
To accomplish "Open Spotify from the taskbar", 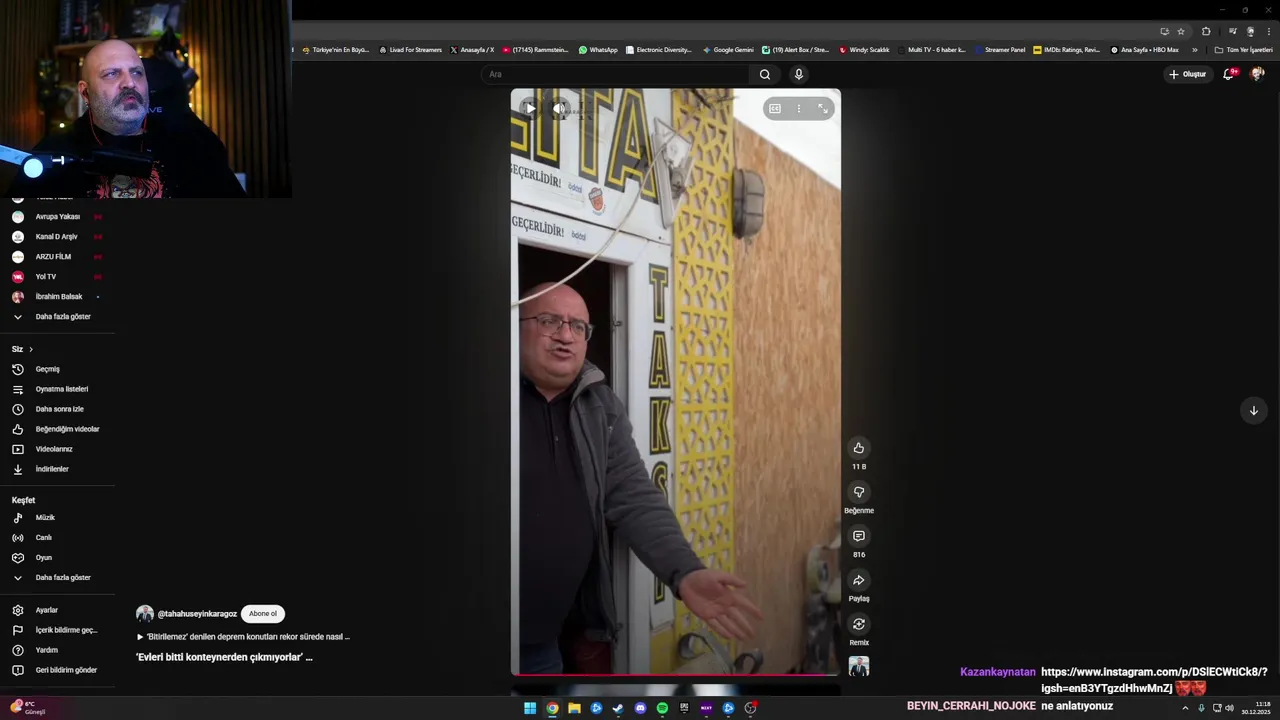I will click(x=662, y=708).
